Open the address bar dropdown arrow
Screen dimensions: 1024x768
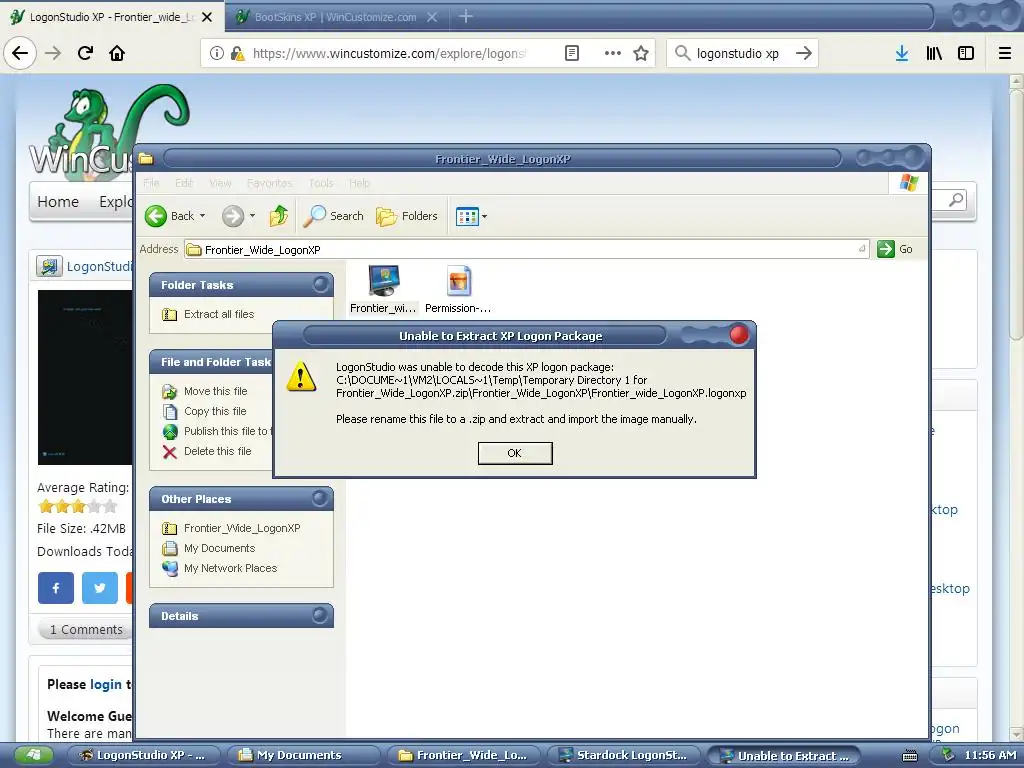862,249
